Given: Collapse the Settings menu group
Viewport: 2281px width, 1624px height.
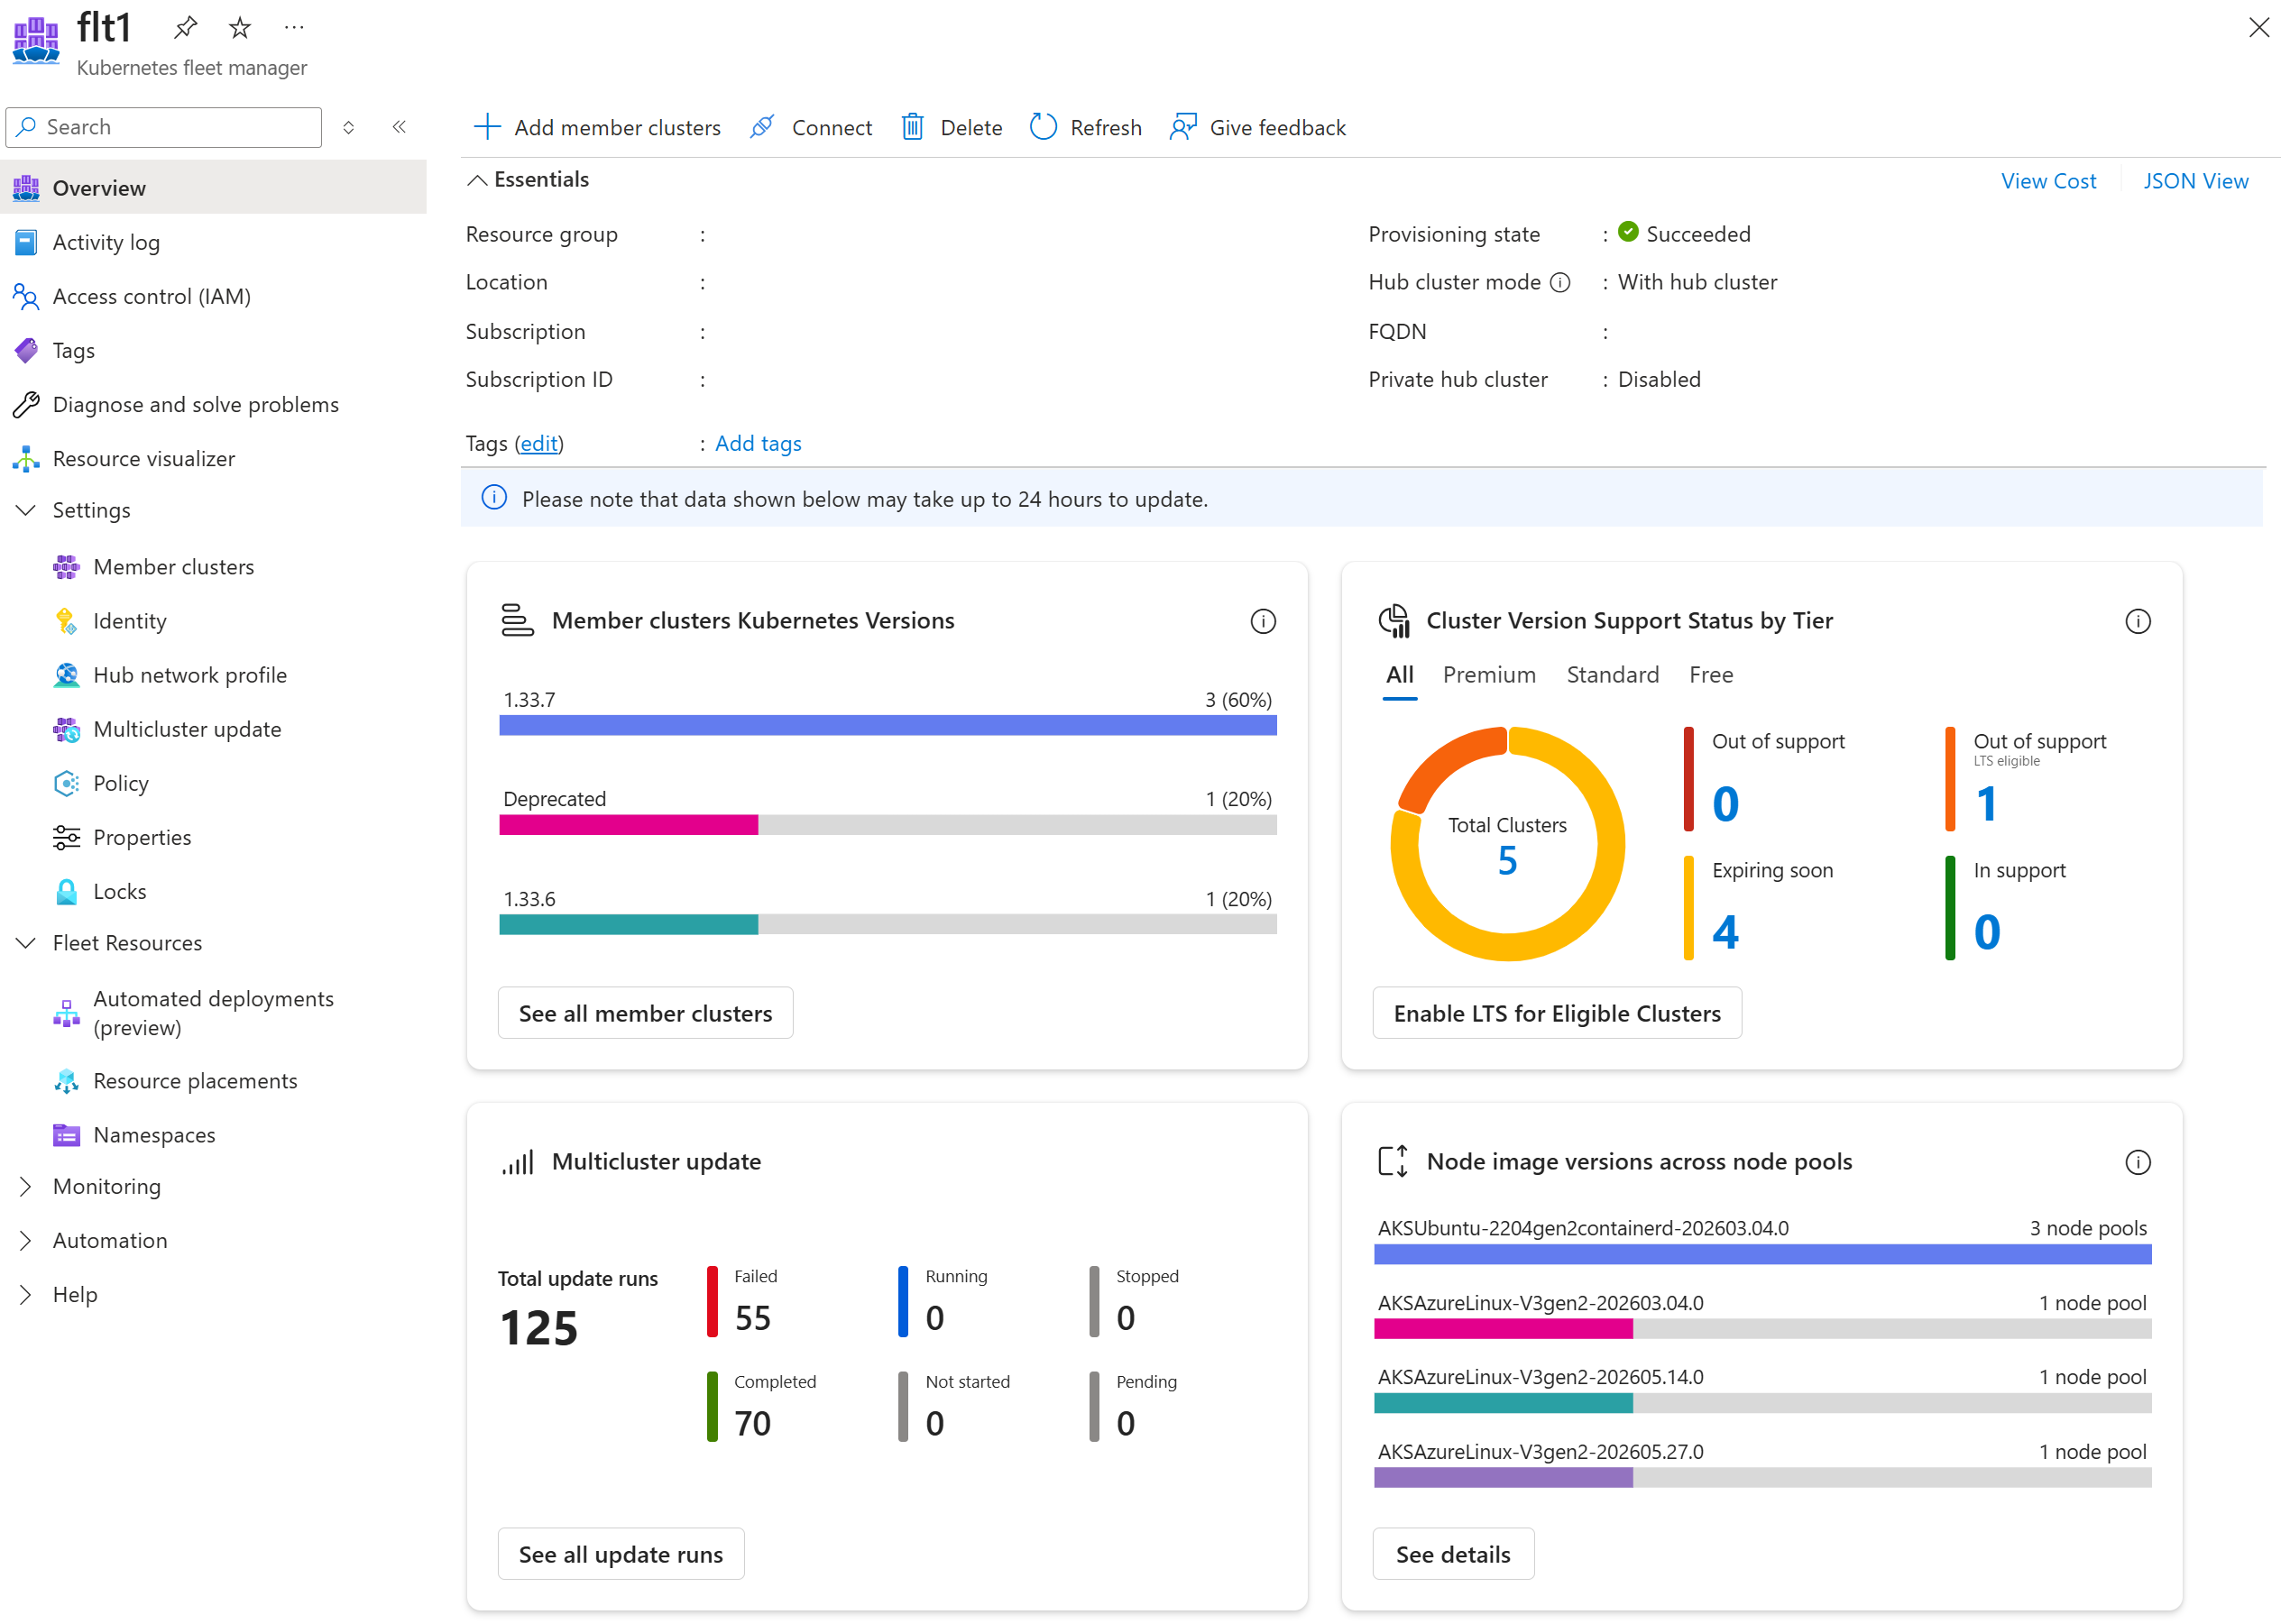Looking at the screenshot, I should point(26,510).
